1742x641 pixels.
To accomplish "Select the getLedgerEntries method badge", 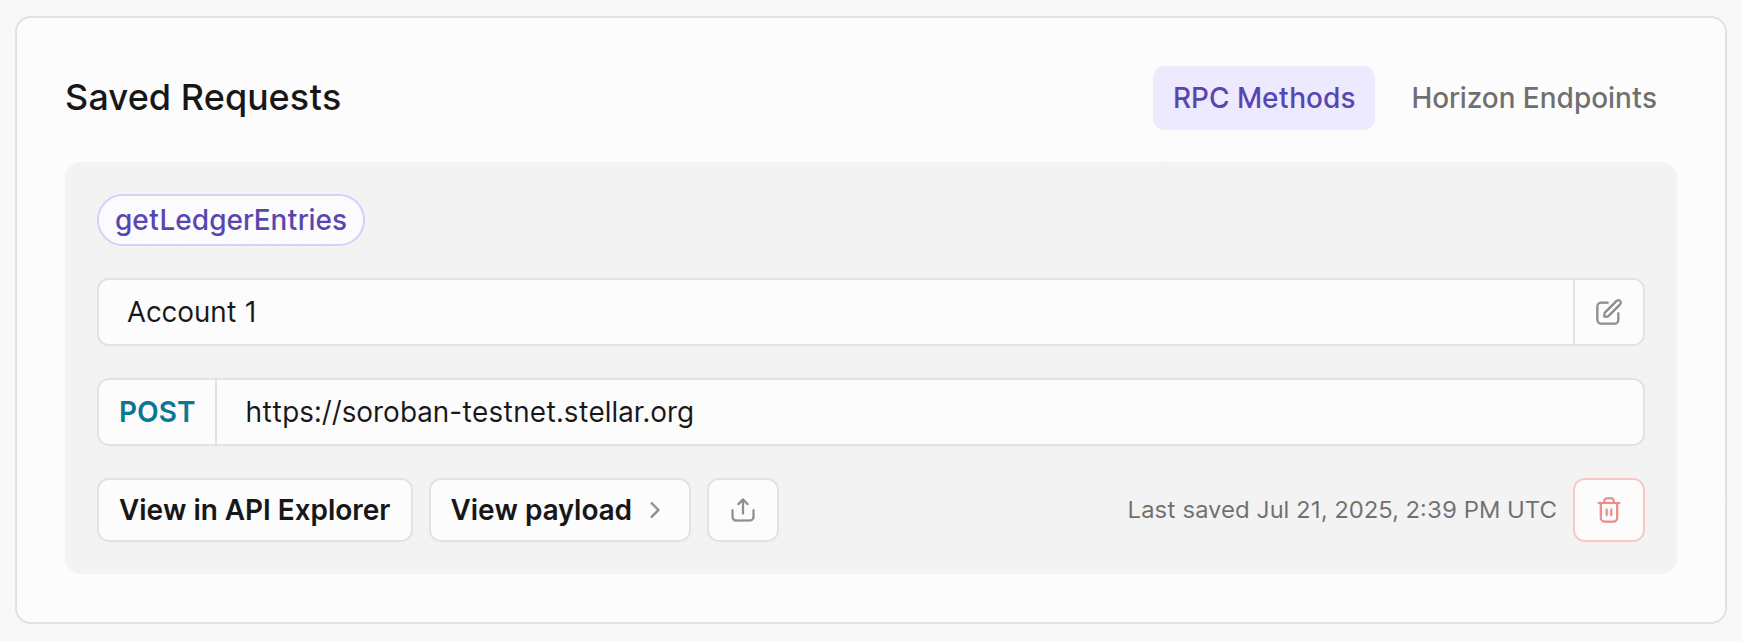I will 231,220.
